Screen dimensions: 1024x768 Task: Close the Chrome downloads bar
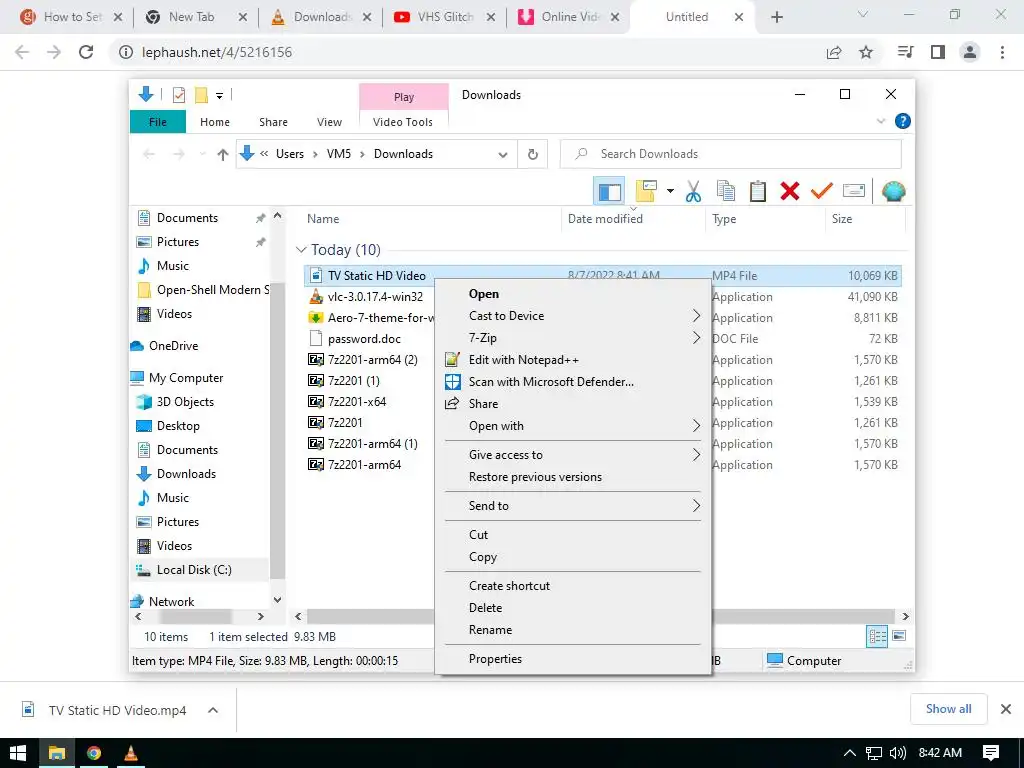point(1006,709)
